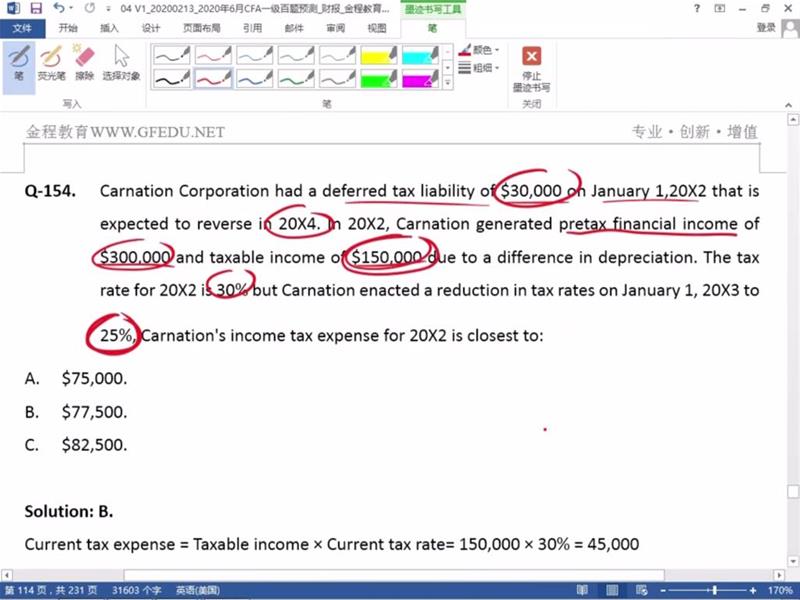Undo the last action in Quick Access toolbar
Viewport: 800px width, 600px height.
[60, 8]
